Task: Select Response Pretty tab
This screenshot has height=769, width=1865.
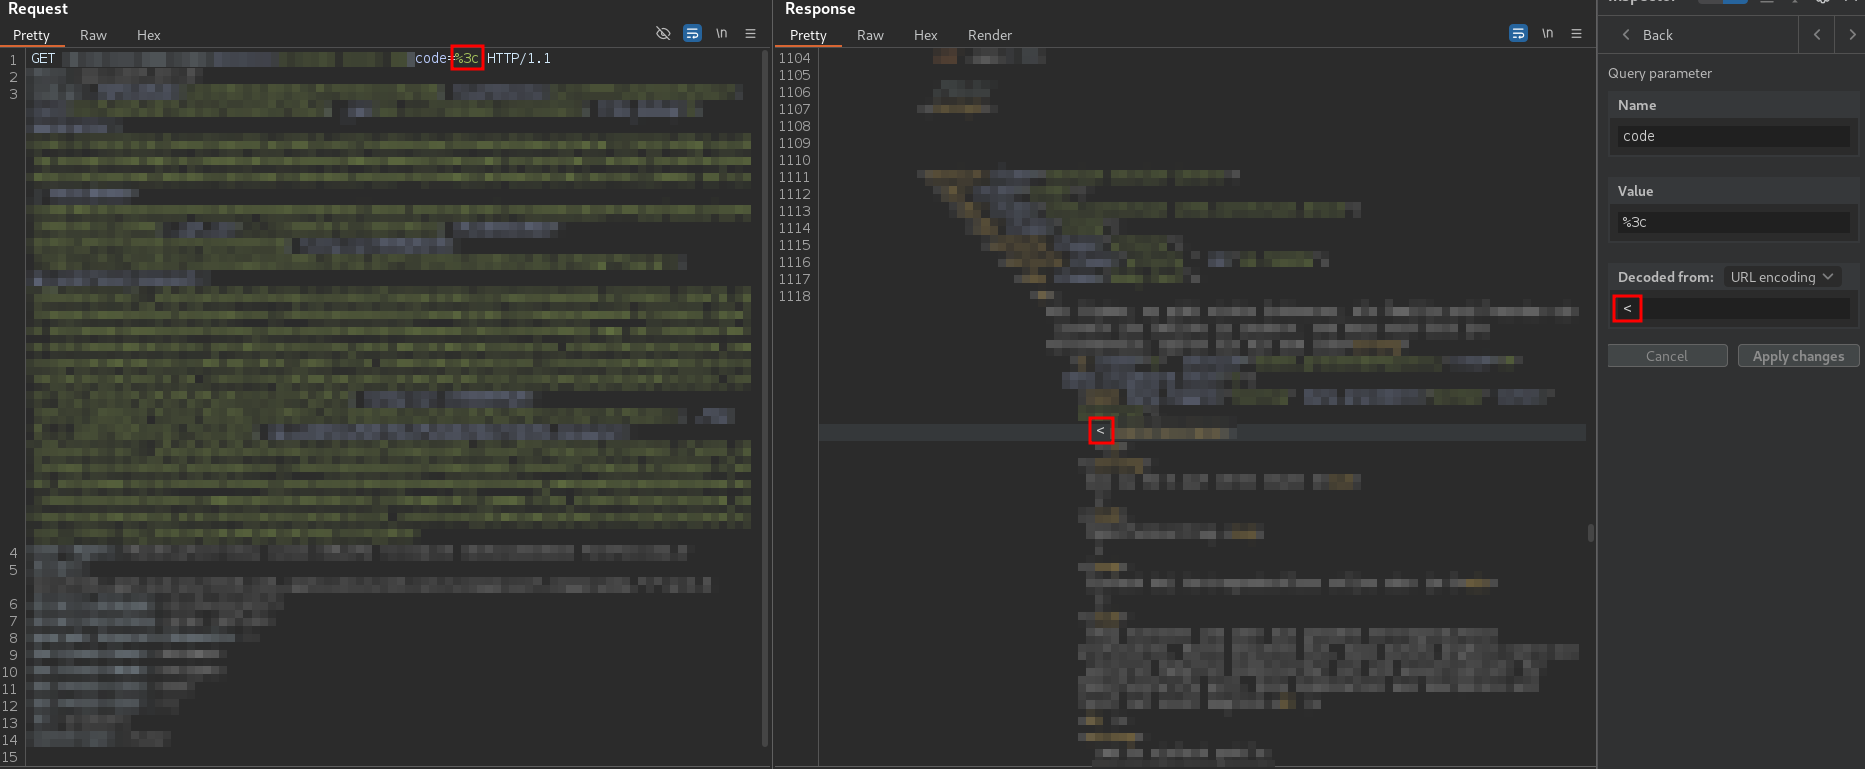Action: point(808,35)
